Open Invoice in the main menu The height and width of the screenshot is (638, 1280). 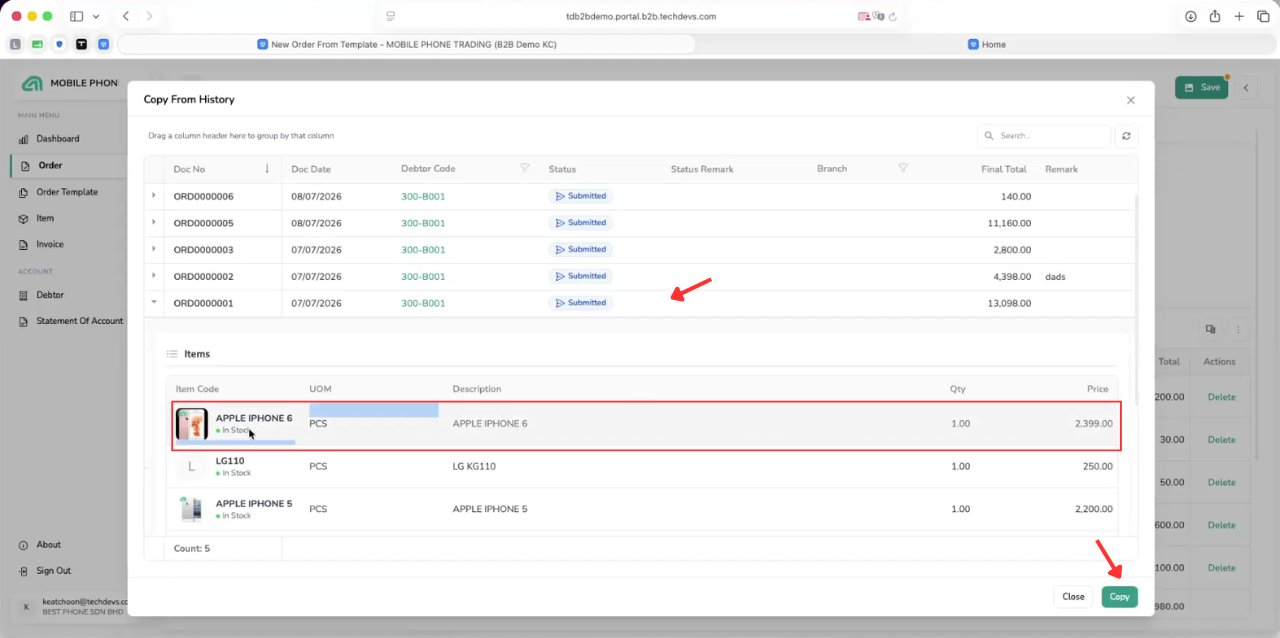50,244
